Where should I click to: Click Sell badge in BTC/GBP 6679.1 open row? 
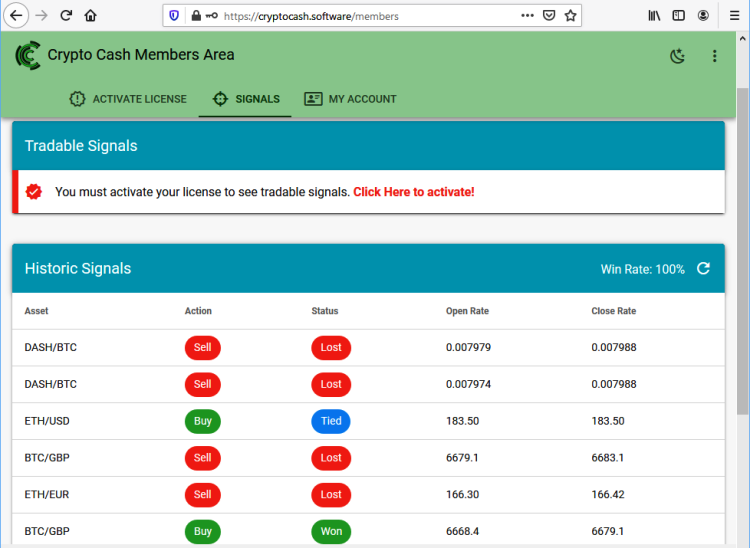(203, 458)
